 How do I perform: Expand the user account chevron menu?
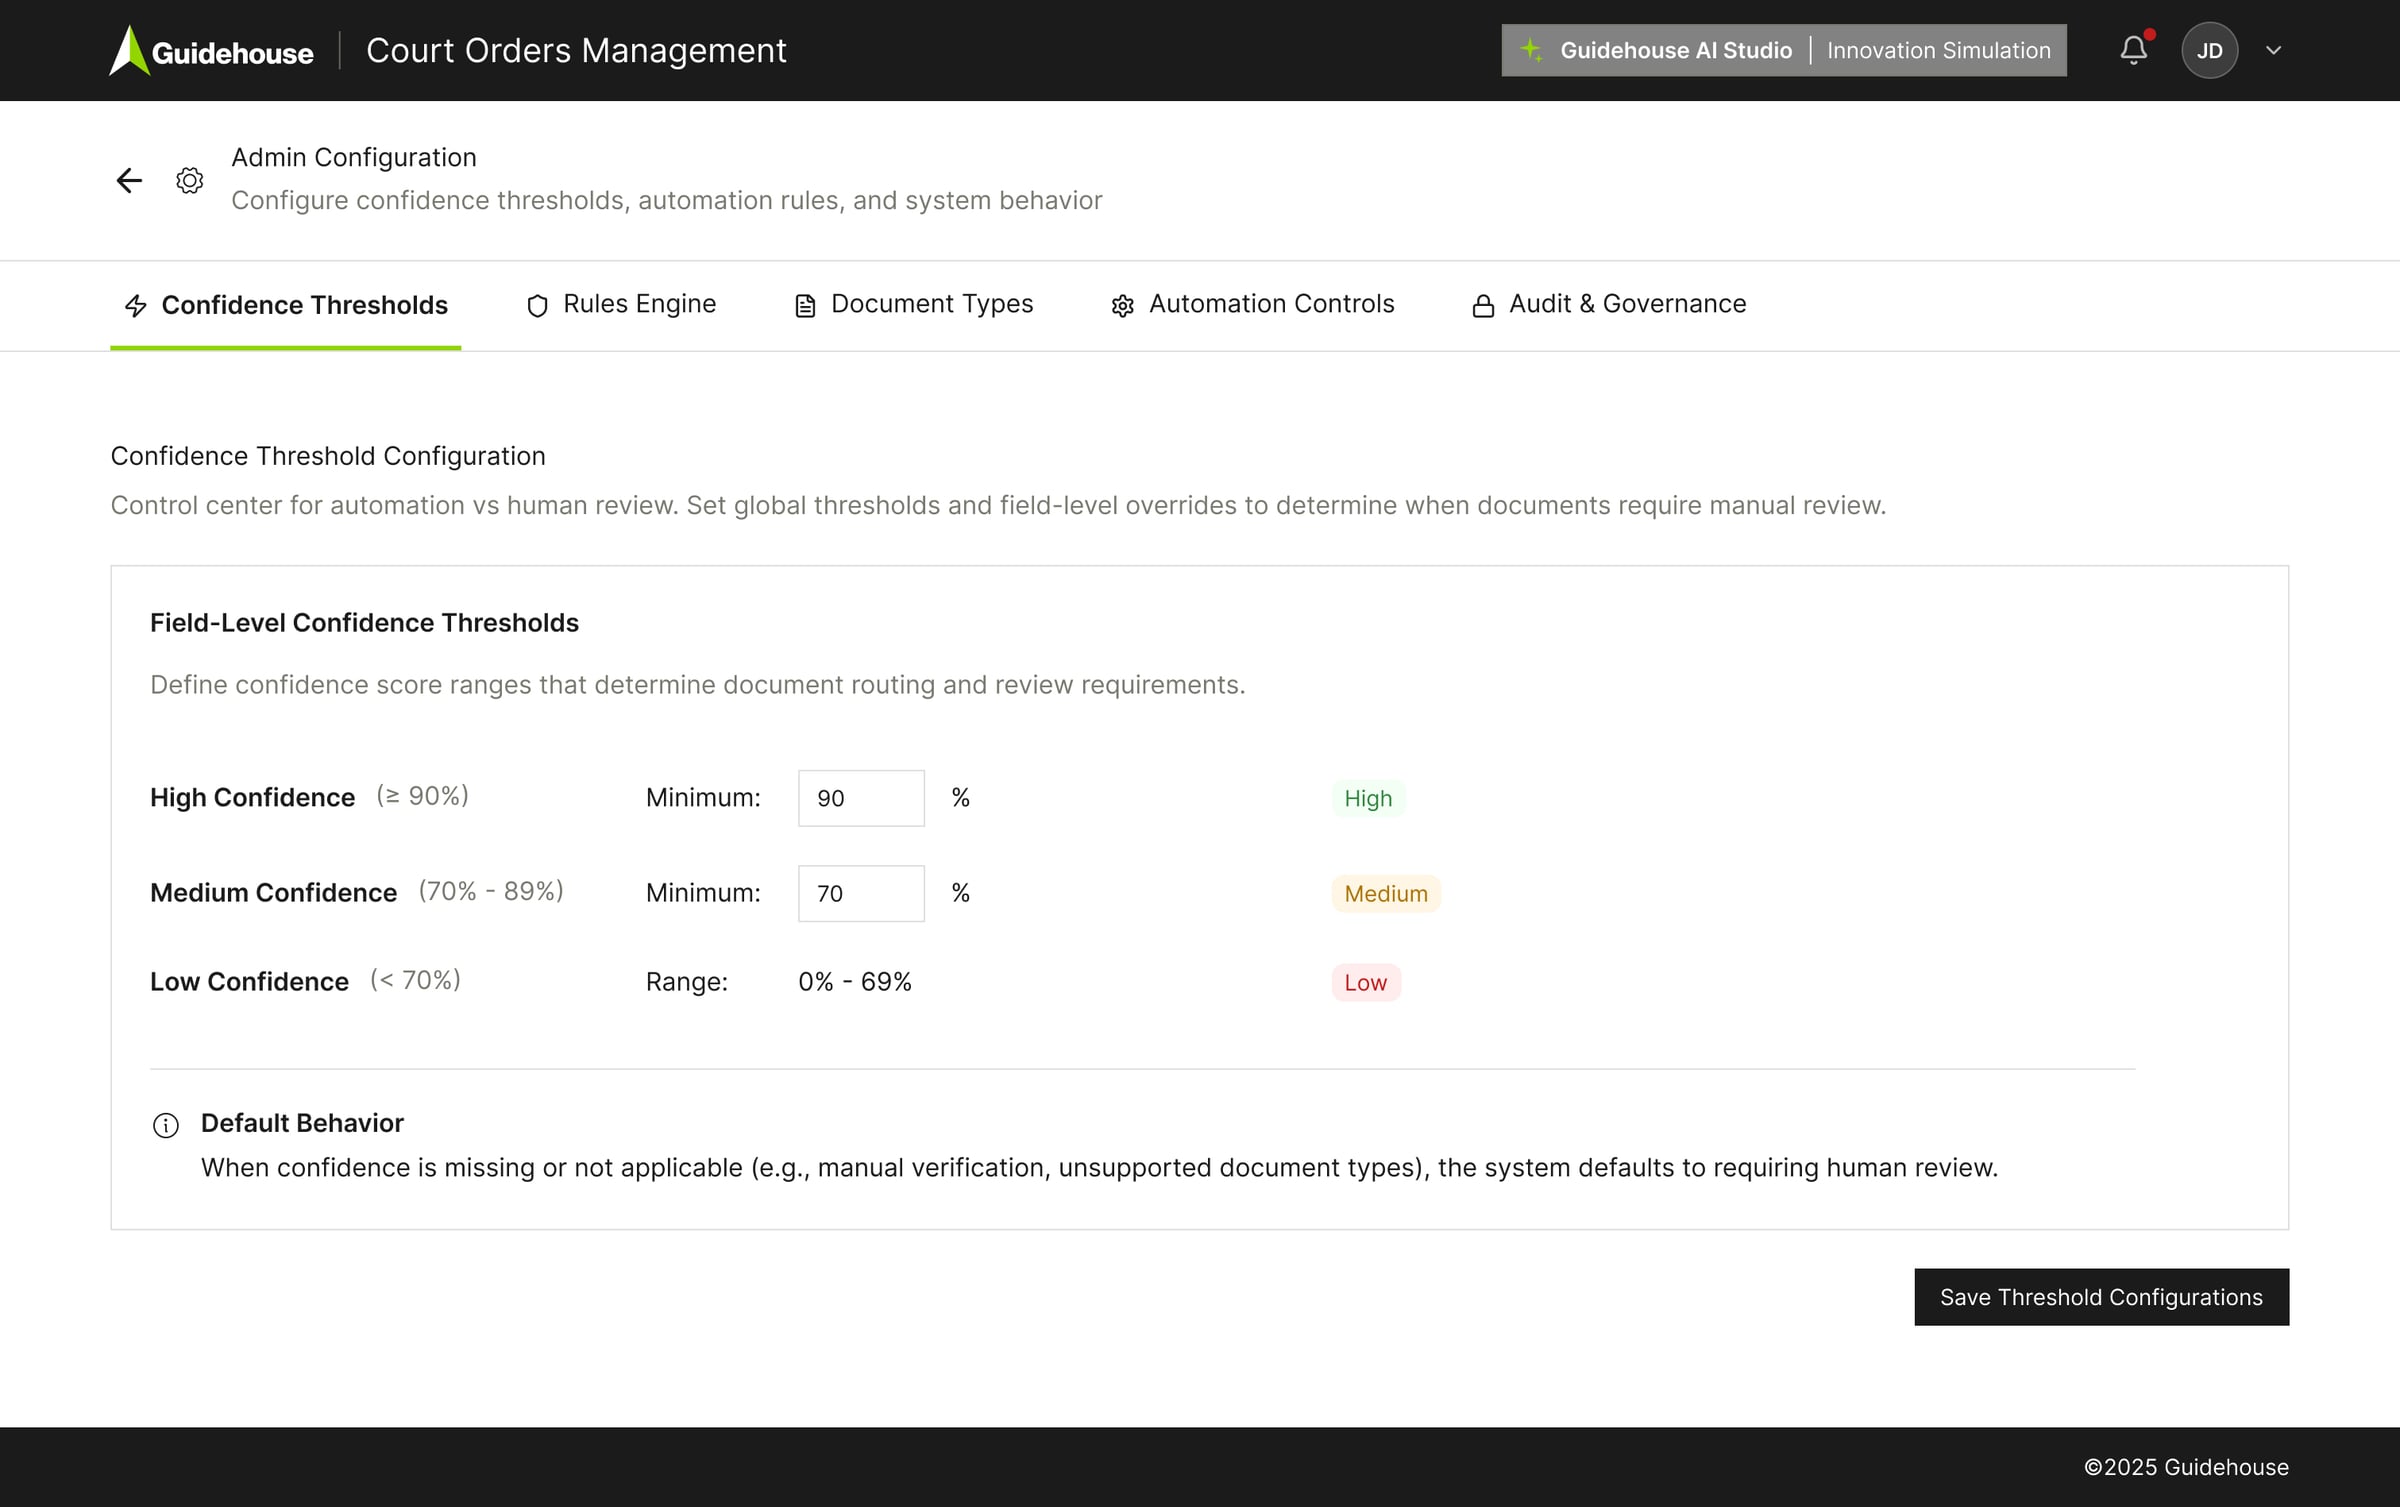click(2273, 49)
